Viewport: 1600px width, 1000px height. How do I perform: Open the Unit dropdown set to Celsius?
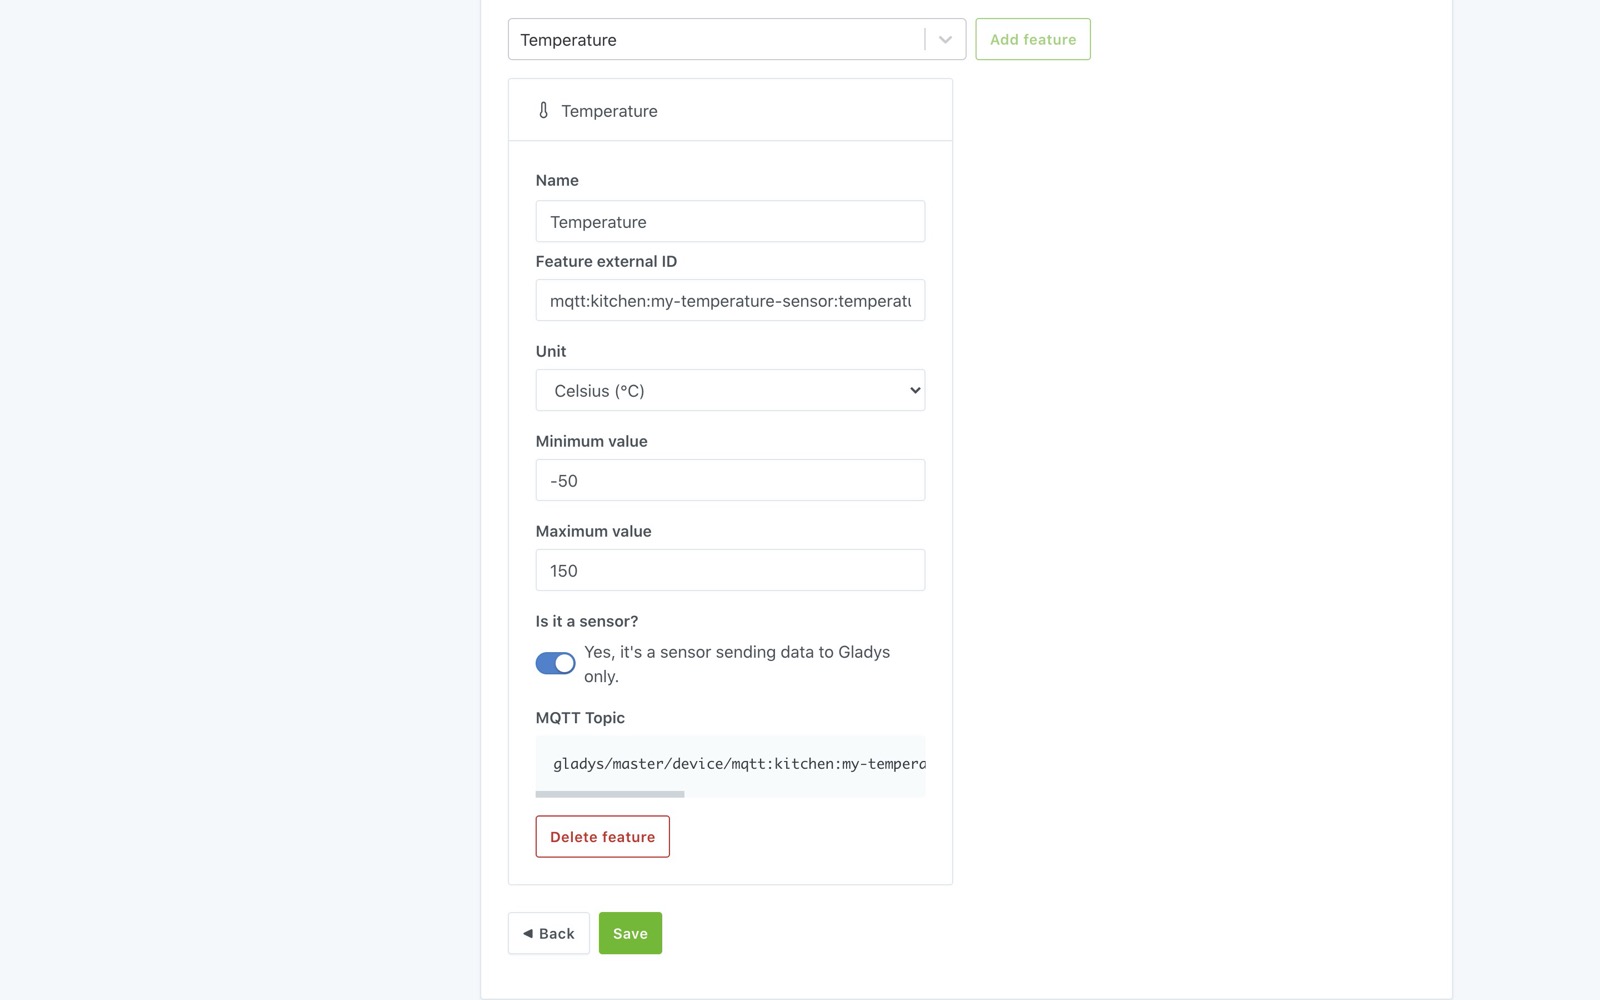point(730,390)
